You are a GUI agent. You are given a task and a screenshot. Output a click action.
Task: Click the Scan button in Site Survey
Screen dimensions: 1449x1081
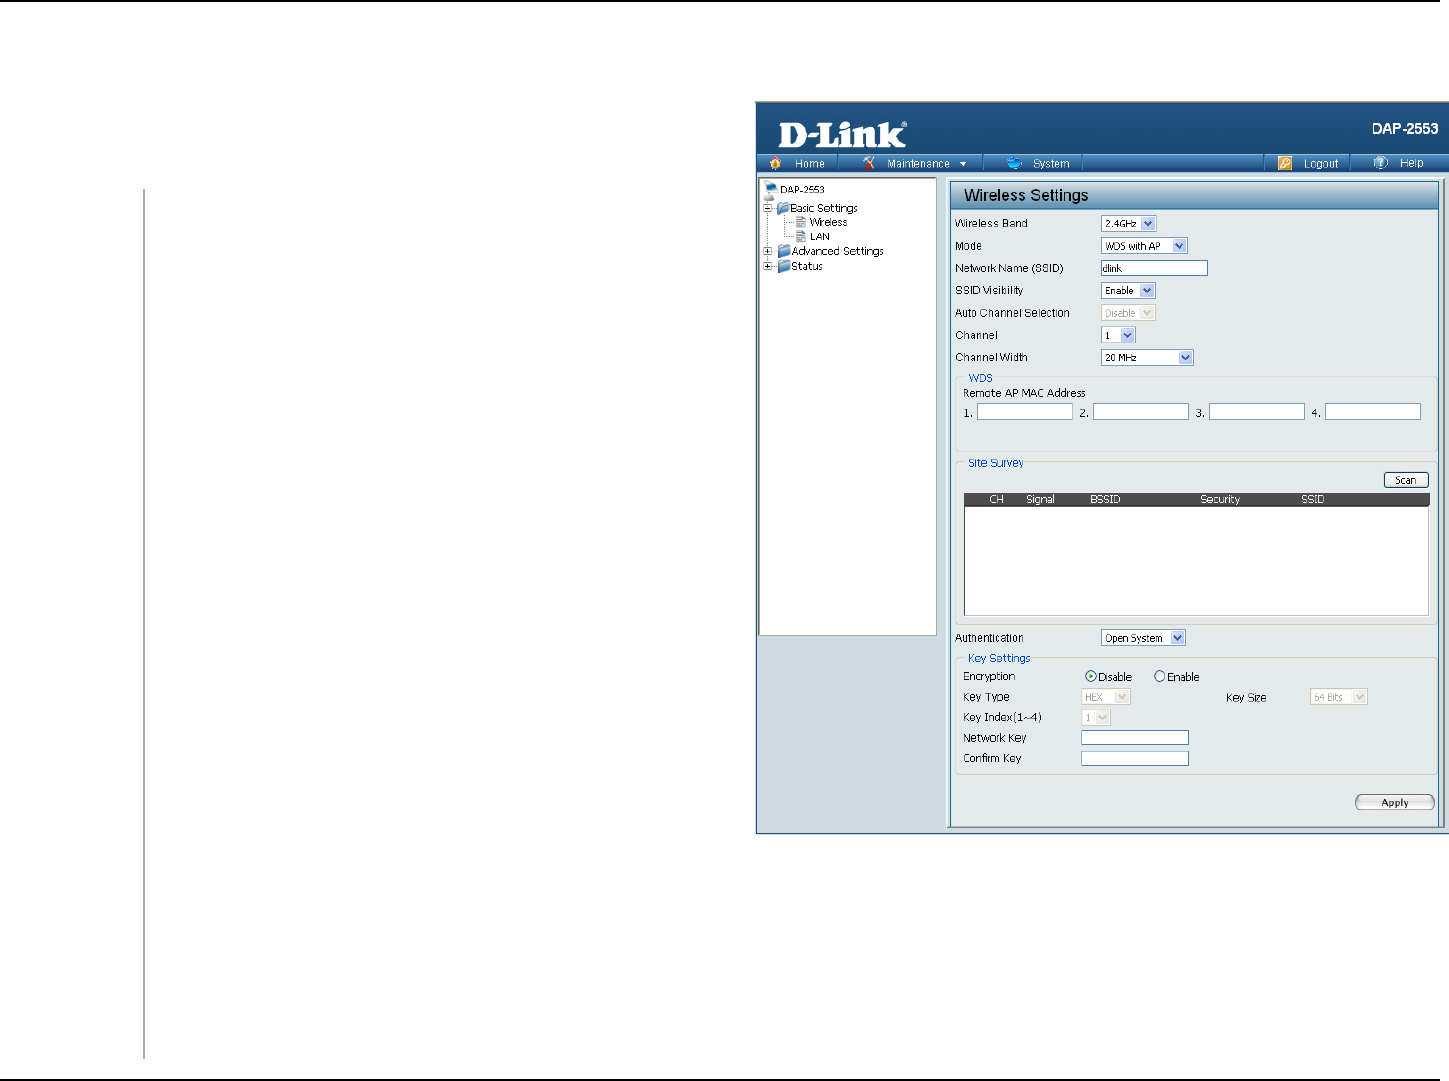coord(1406,480)
